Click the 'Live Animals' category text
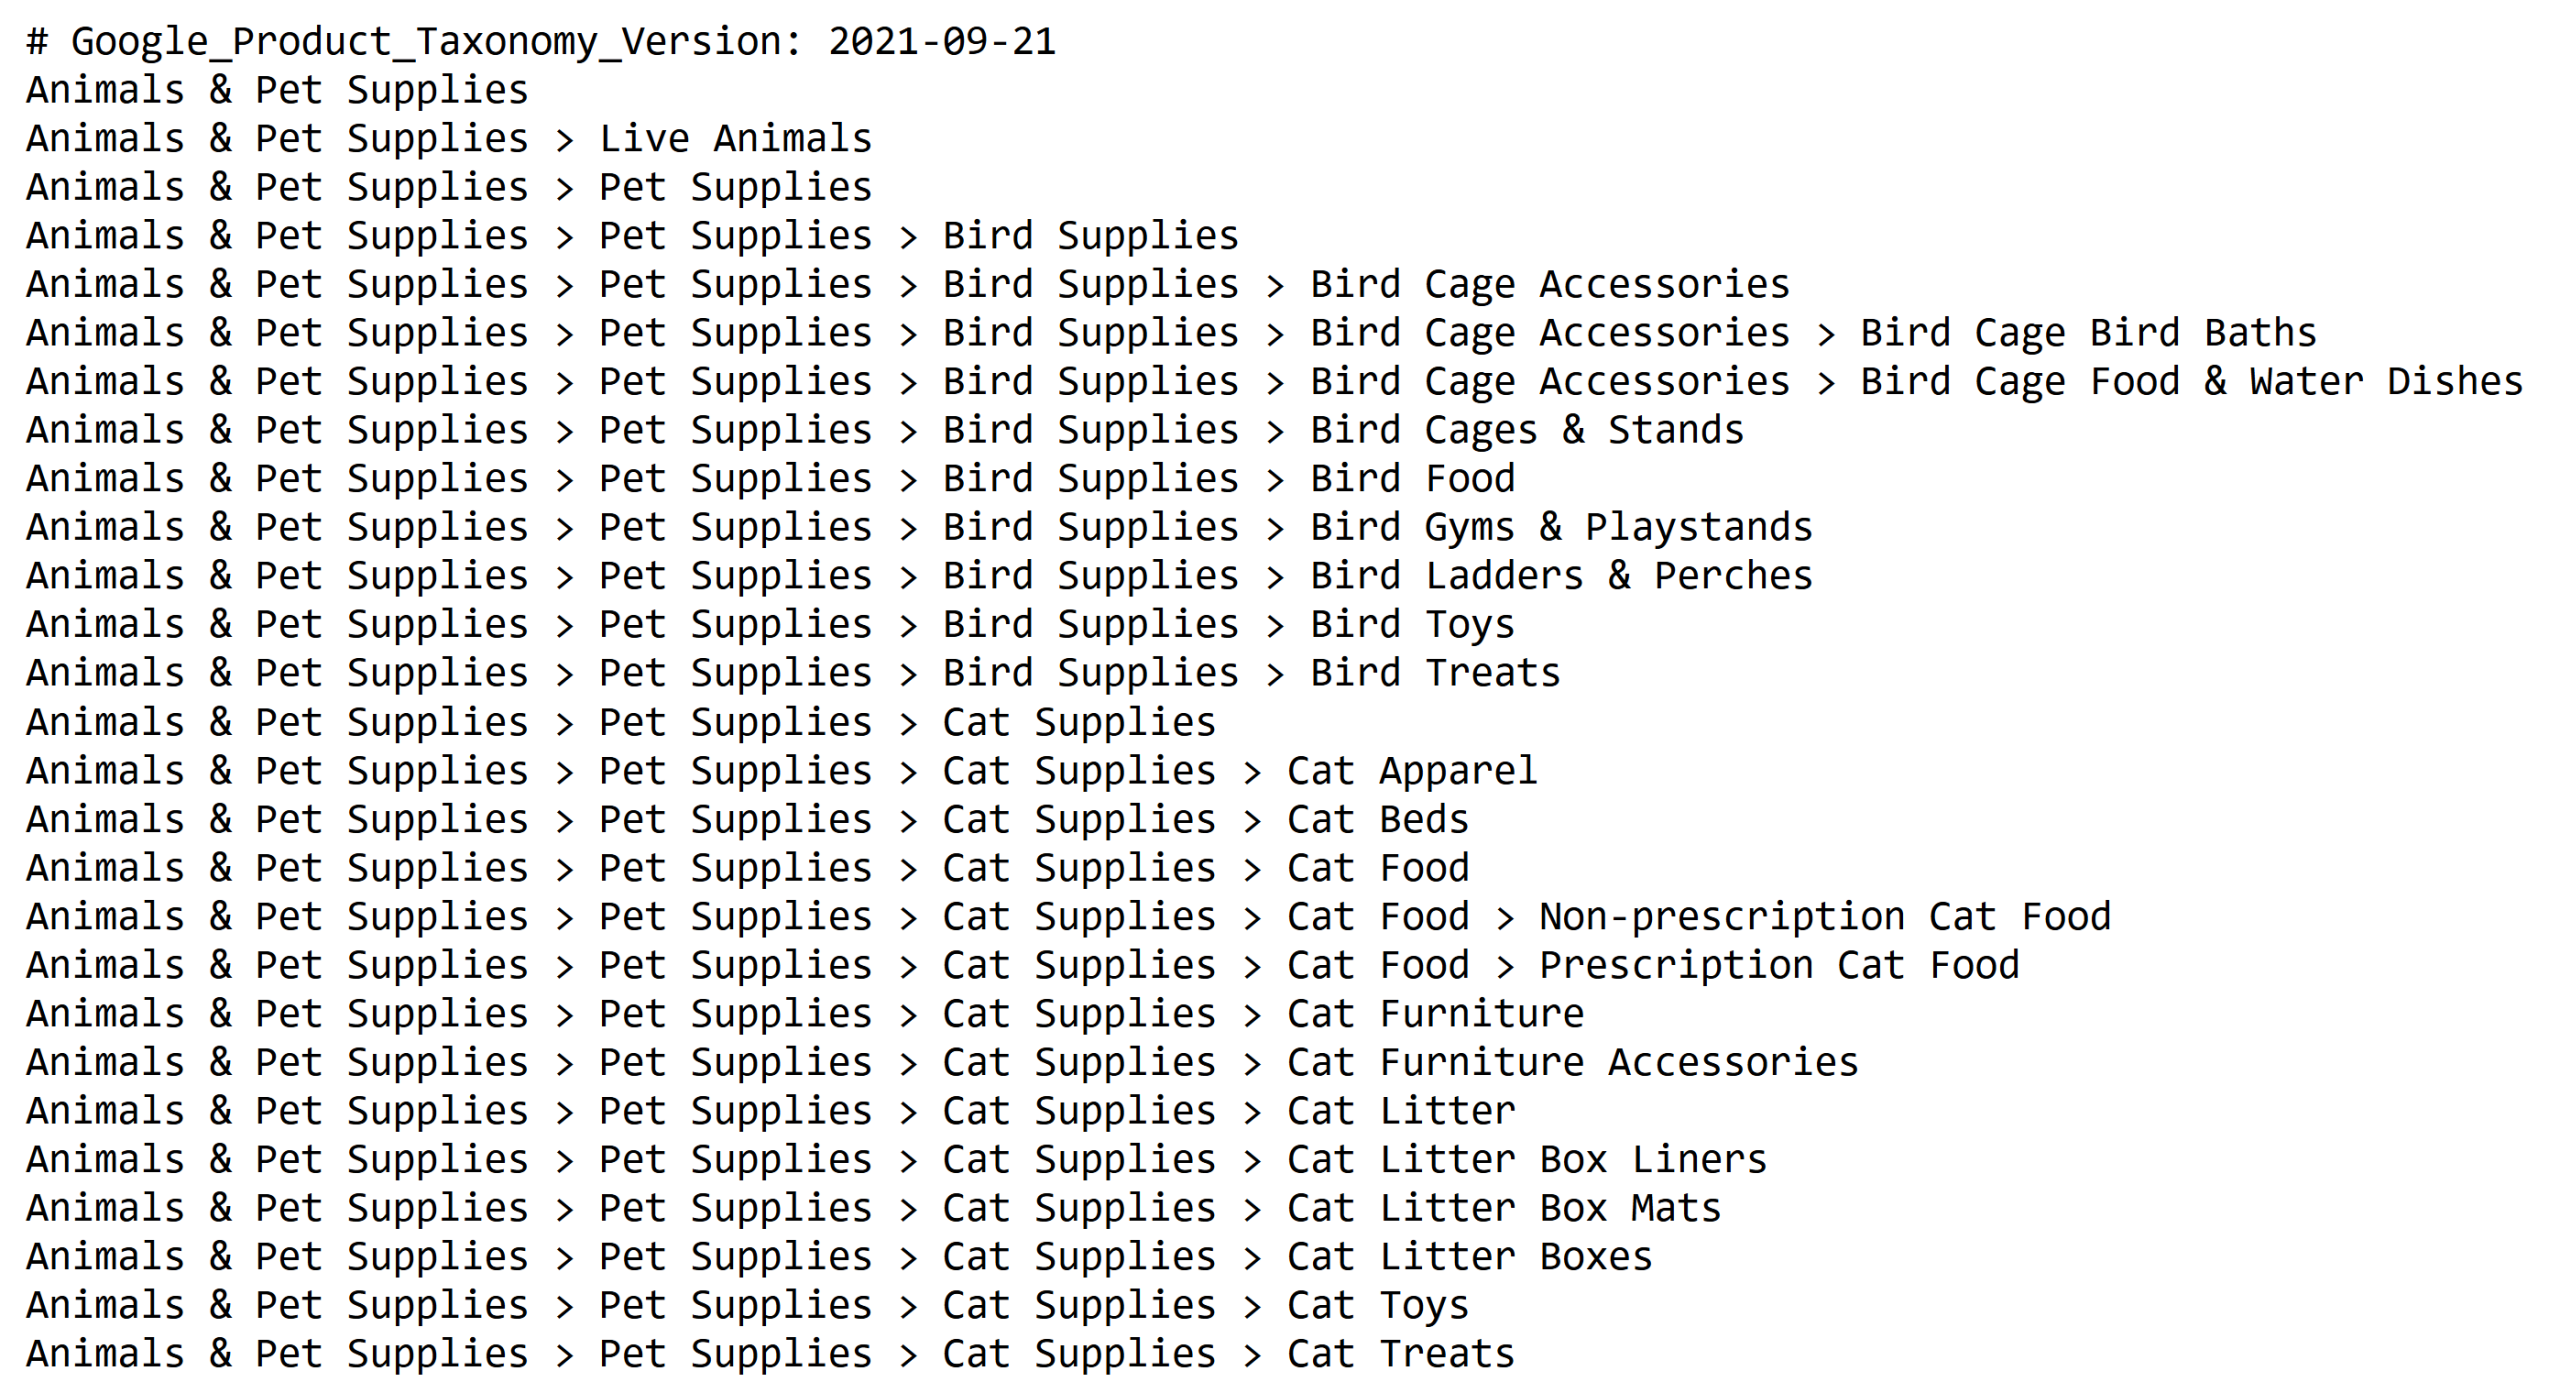The image size is (2560, 1382). (x=735, y=139)
